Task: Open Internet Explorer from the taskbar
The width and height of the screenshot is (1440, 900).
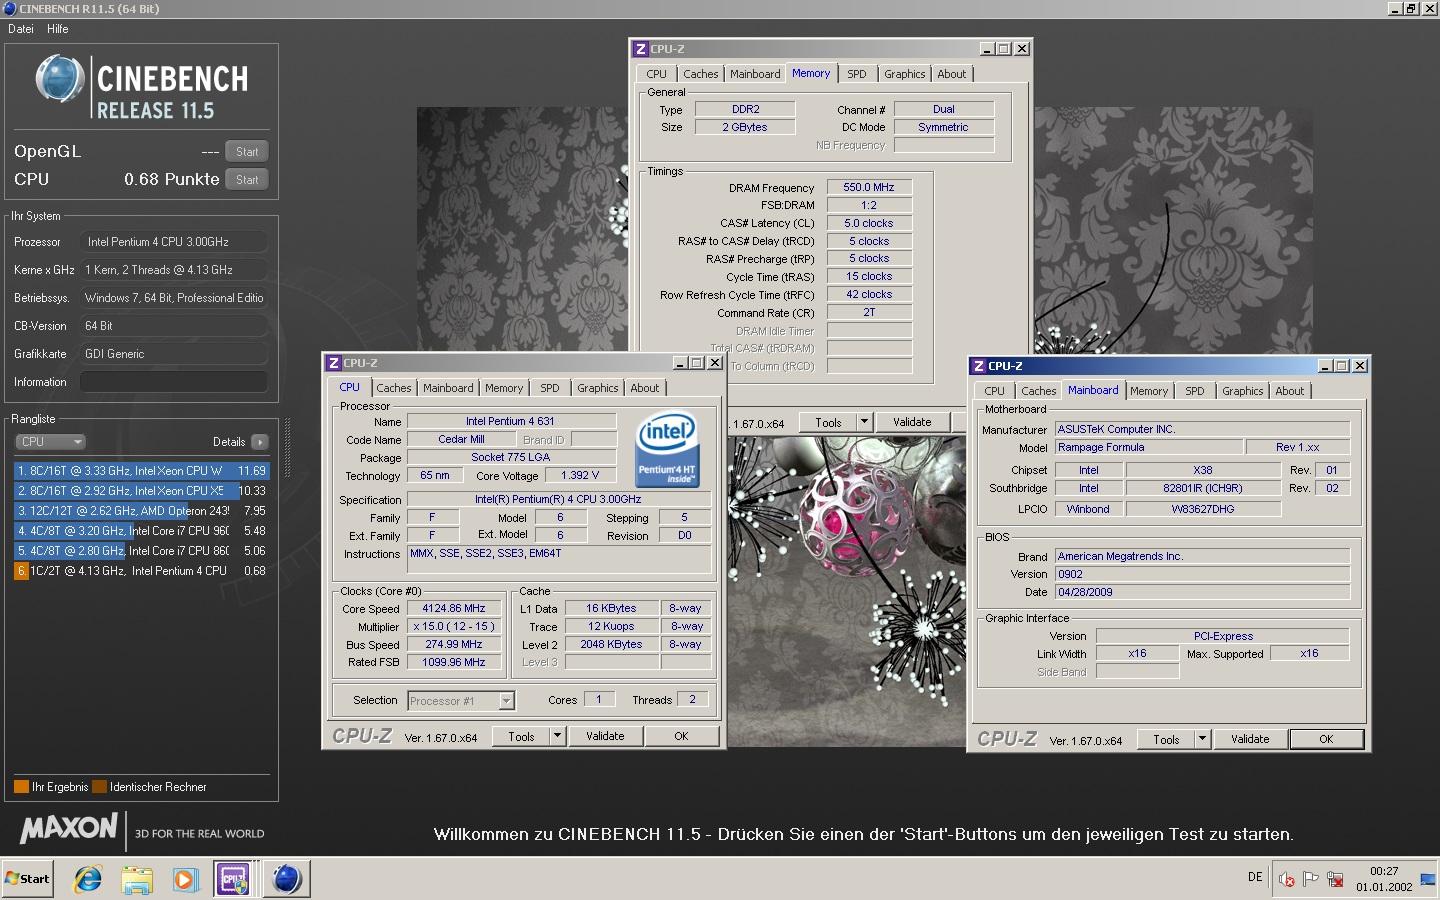Action: 88,879
